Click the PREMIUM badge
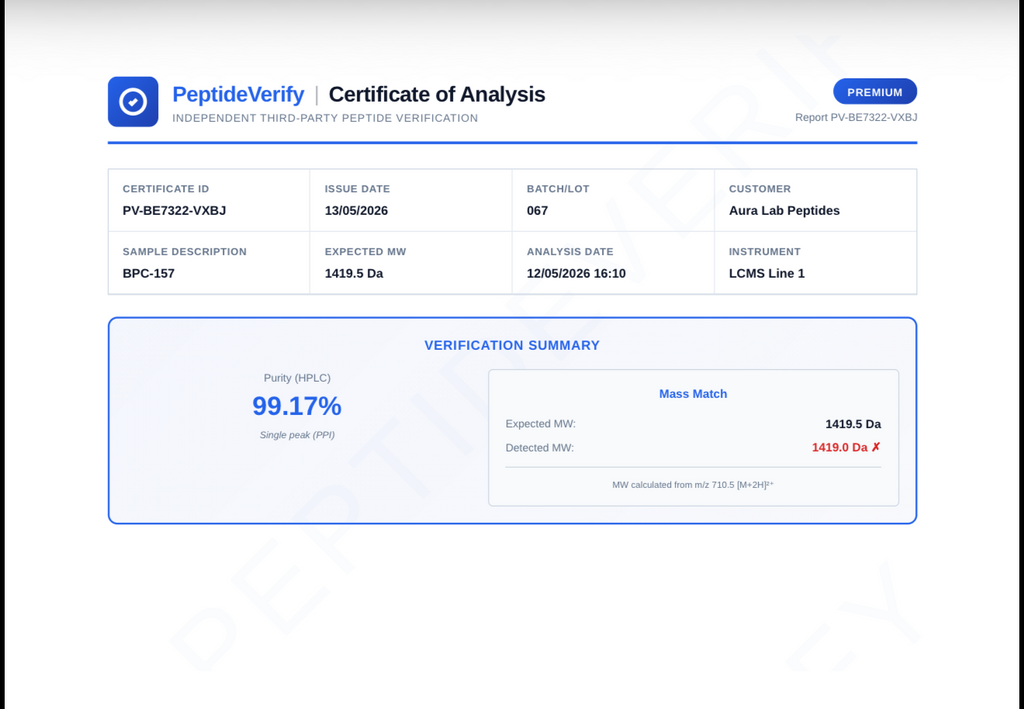 (x=874, y=92)
